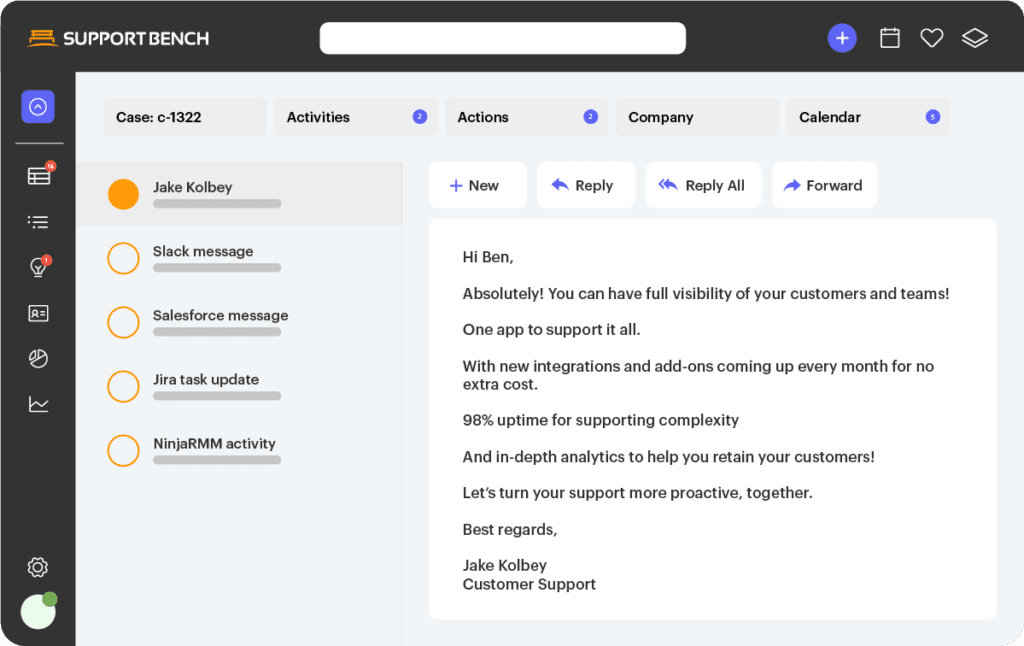Image resolution: width=1024 pixels, height=646 pixels.
Task: Click the heart favorites icon
Action: pyautogui.click(x=932, y=38)
